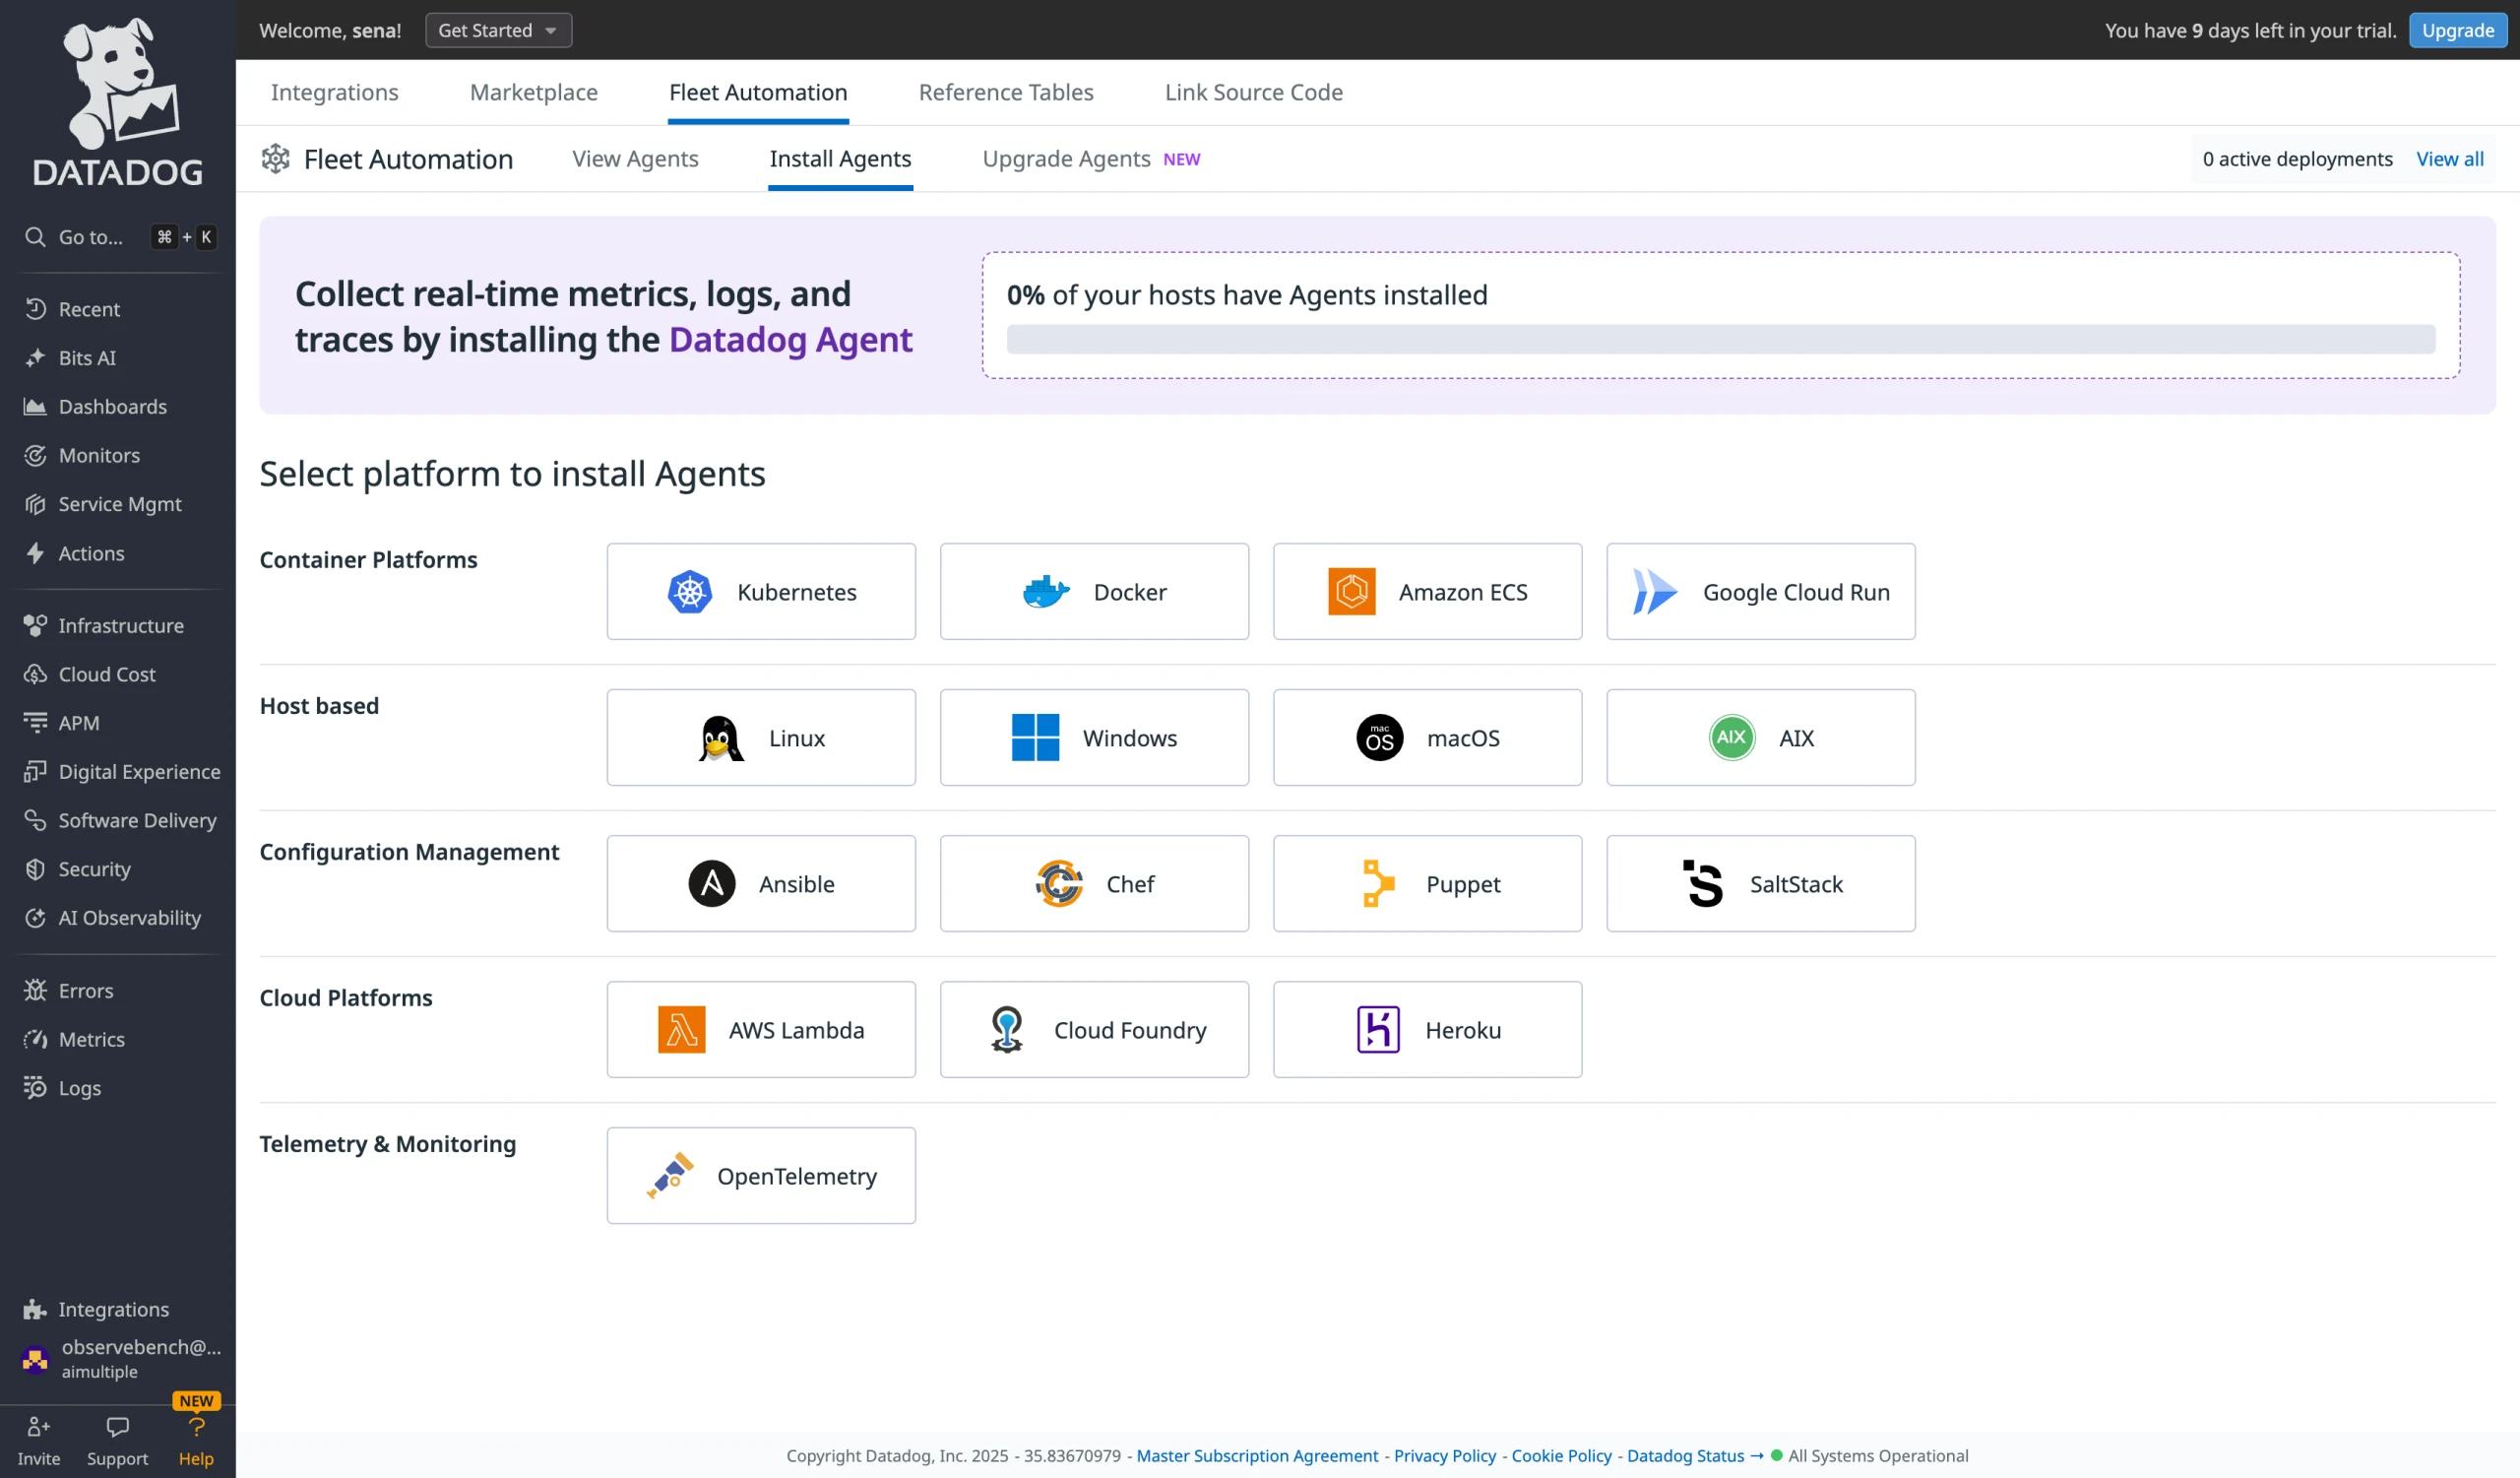Open Cookie Policy link
This screenshot has height=1478, width=2520.
(x=1561, y=1455)
